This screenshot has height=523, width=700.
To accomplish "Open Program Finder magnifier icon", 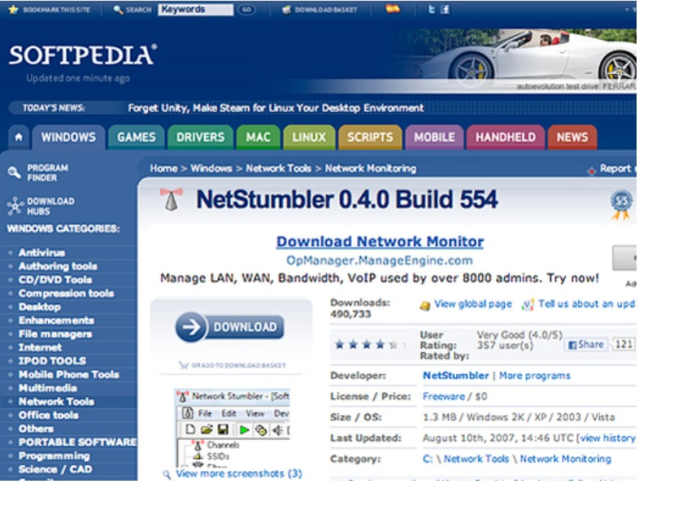I will coord(14,173).
